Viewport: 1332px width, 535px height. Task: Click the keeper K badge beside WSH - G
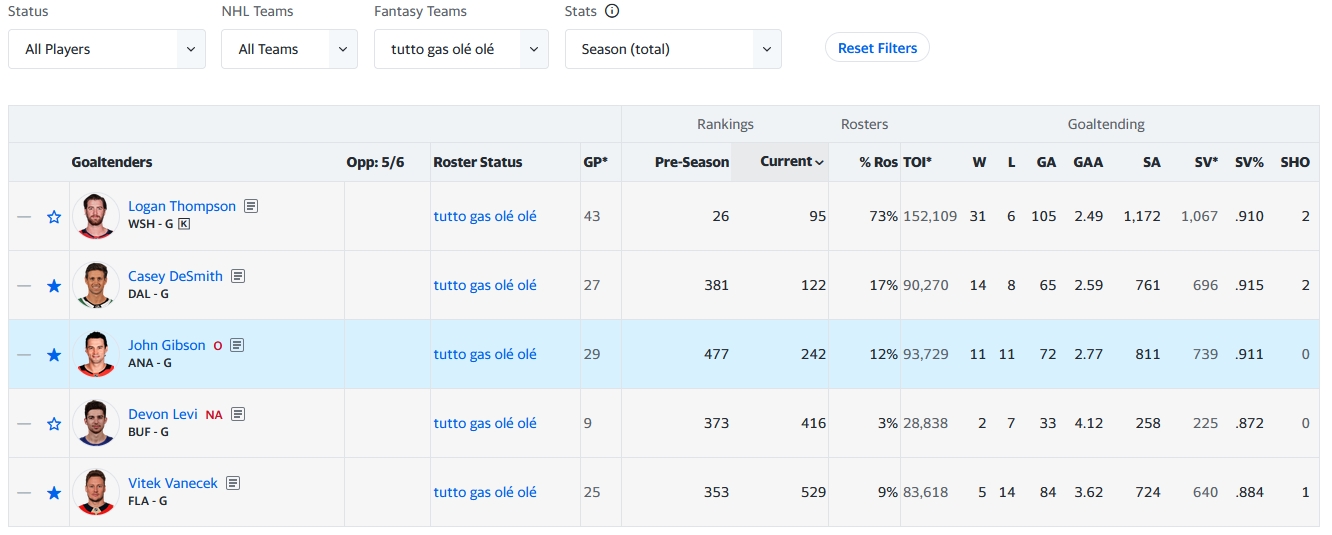[x=184, y=224]
